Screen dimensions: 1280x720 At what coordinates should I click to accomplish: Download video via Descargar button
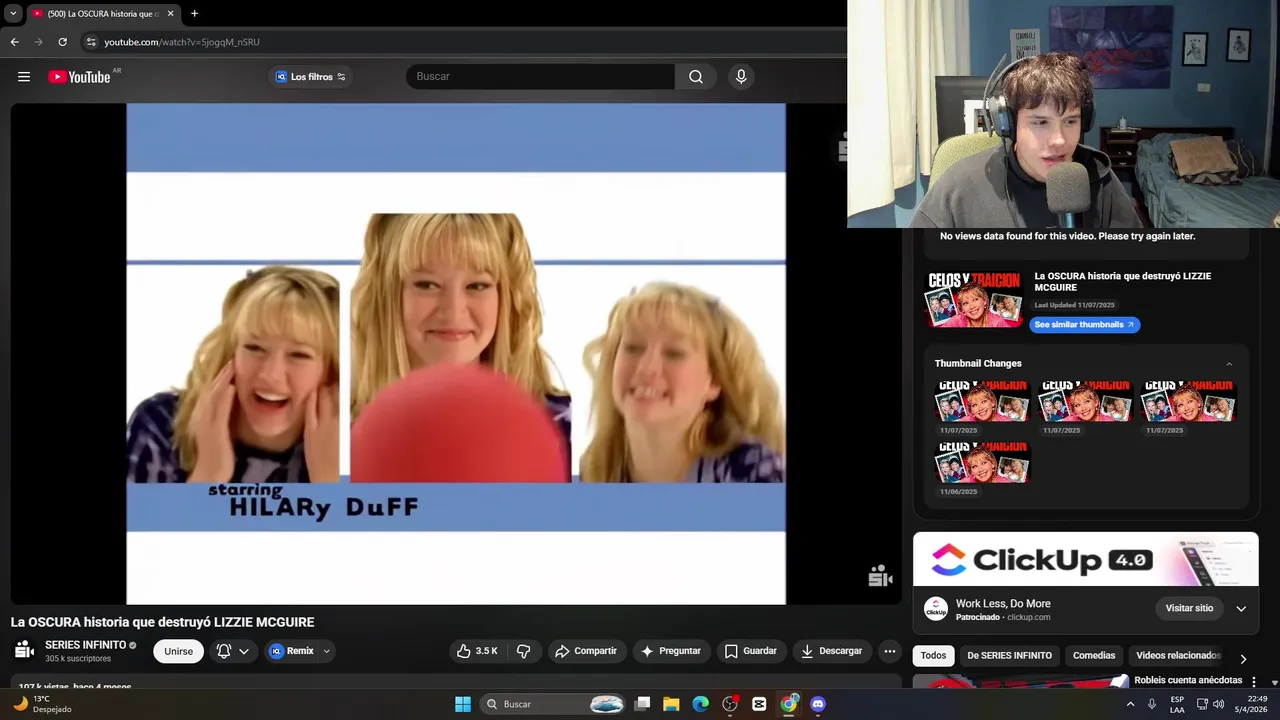pos(832,651)
